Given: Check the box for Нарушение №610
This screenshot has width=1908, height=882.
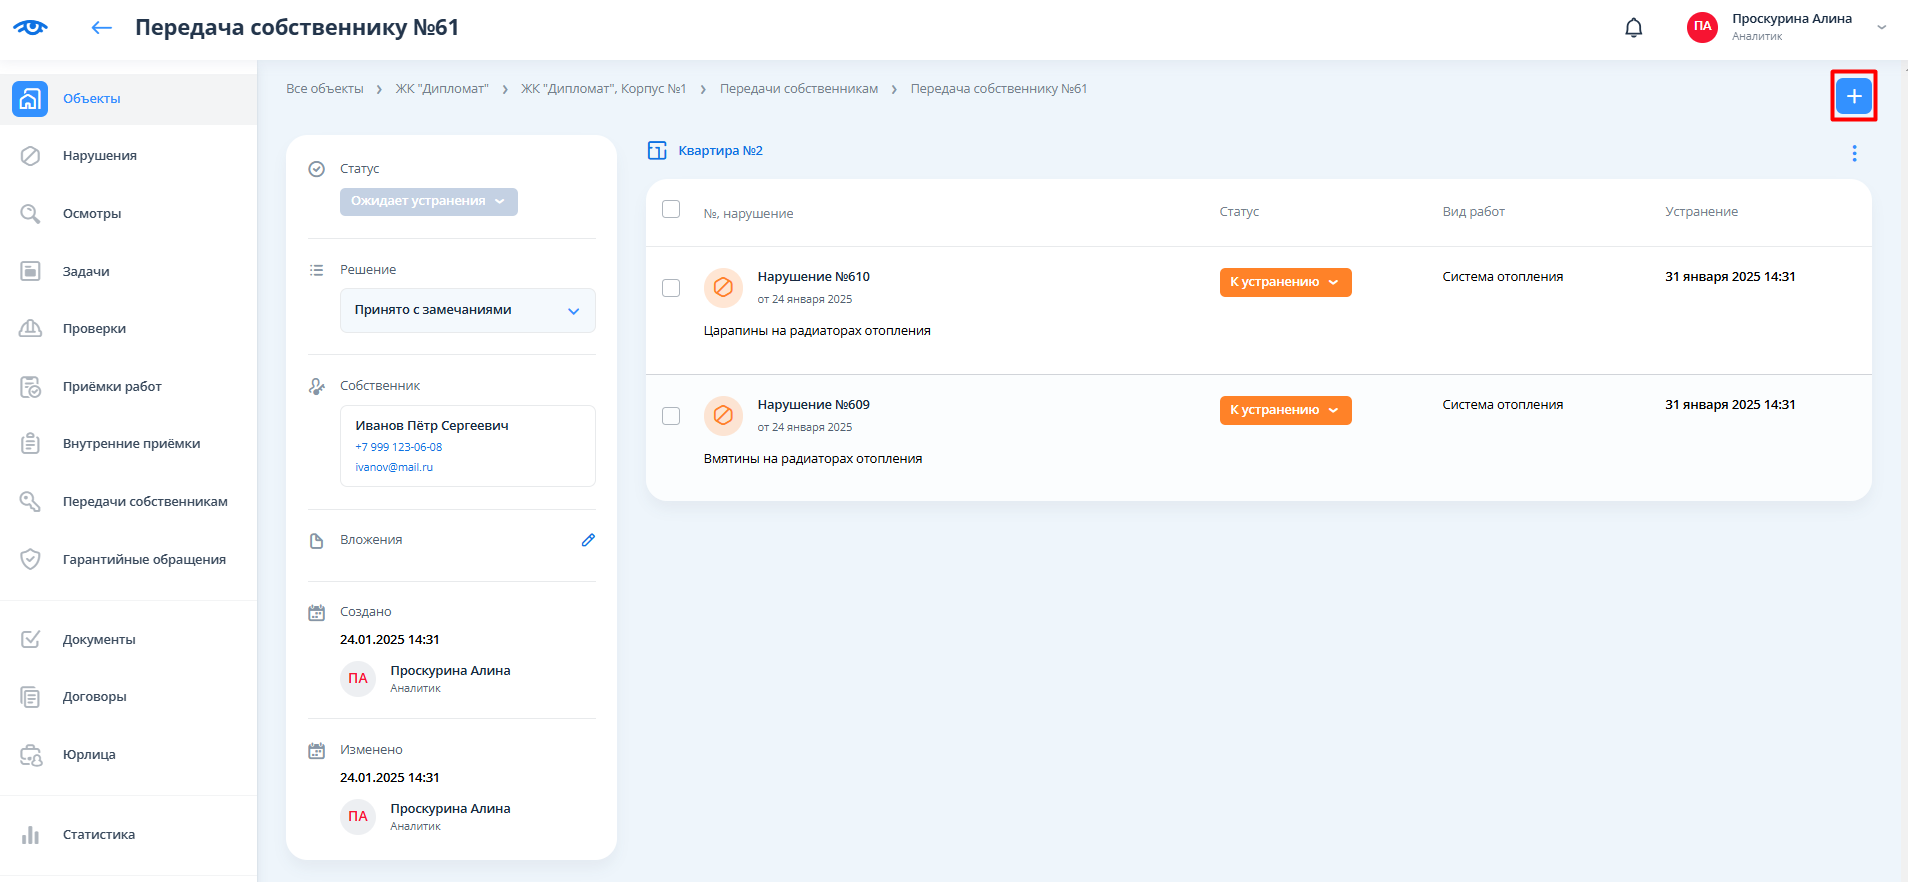Looking at the screenshot, I should click(x=671, y=288).
